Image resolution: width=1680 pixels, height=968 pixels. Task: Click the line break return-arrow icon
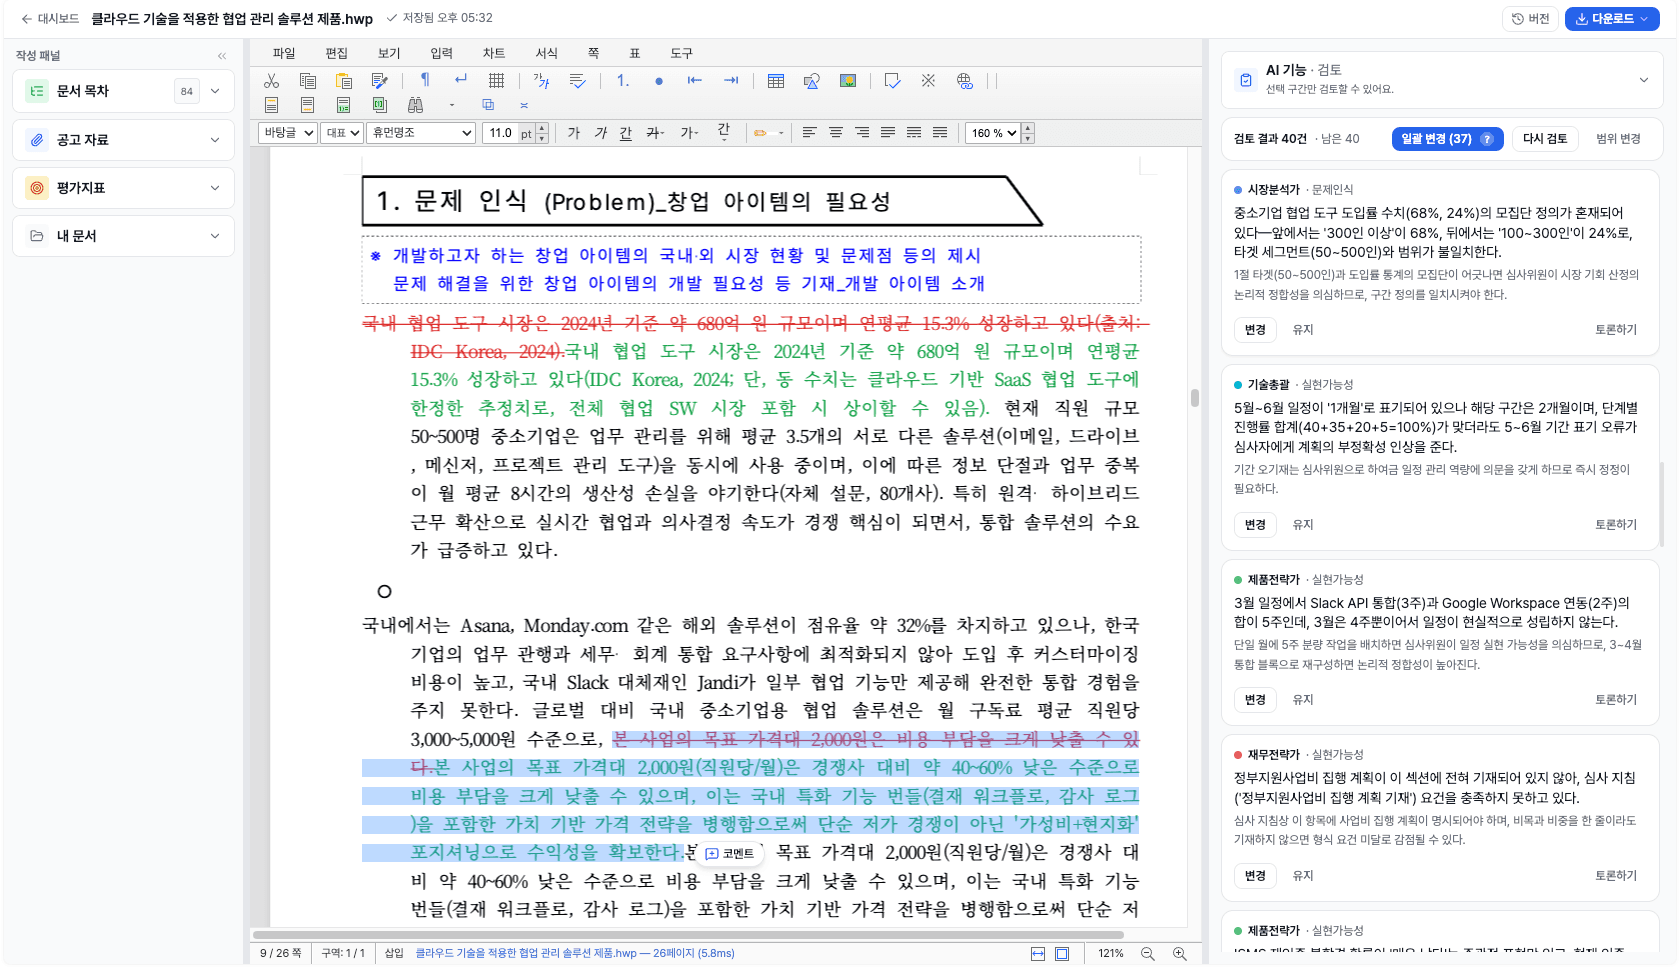point(461,80)
